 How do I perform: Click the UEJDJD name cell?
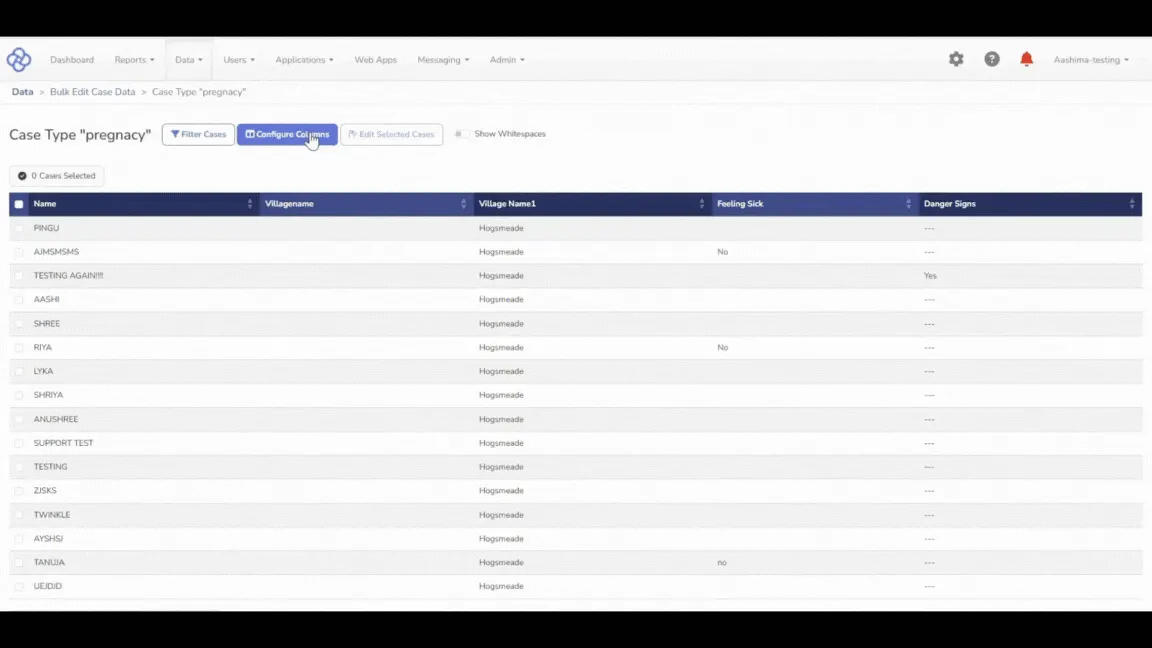pyautogui.click(x=48, y=586)
